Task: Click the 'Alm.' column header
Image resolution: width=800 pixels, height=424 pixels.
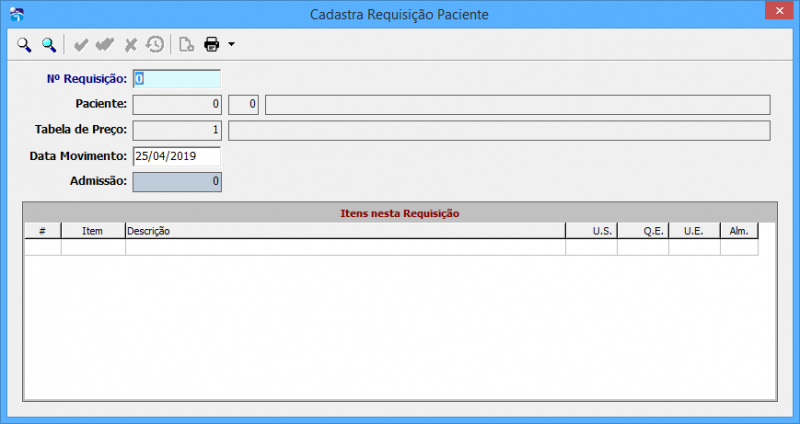Action: click(739, 231)
